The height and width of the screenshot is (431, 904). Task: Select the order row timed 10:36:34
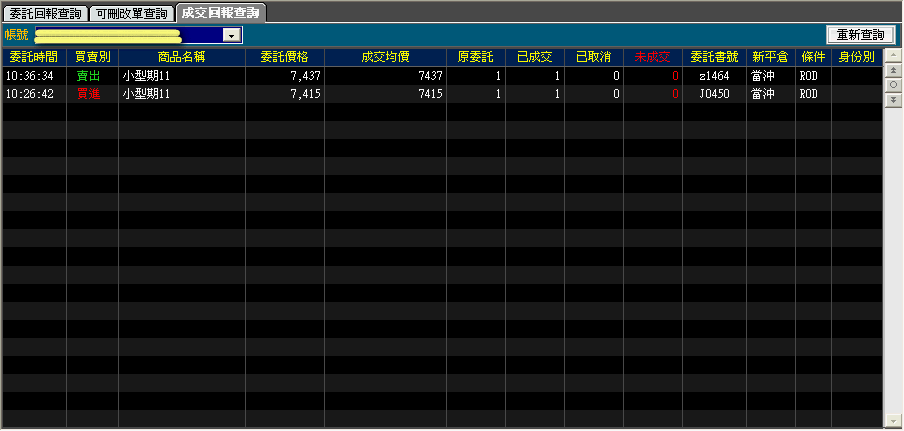[442, 75]
